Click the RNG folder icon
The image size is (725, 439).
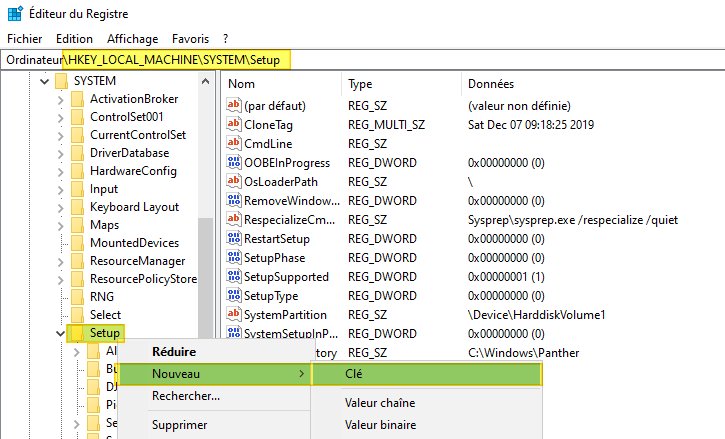(78, 297)
